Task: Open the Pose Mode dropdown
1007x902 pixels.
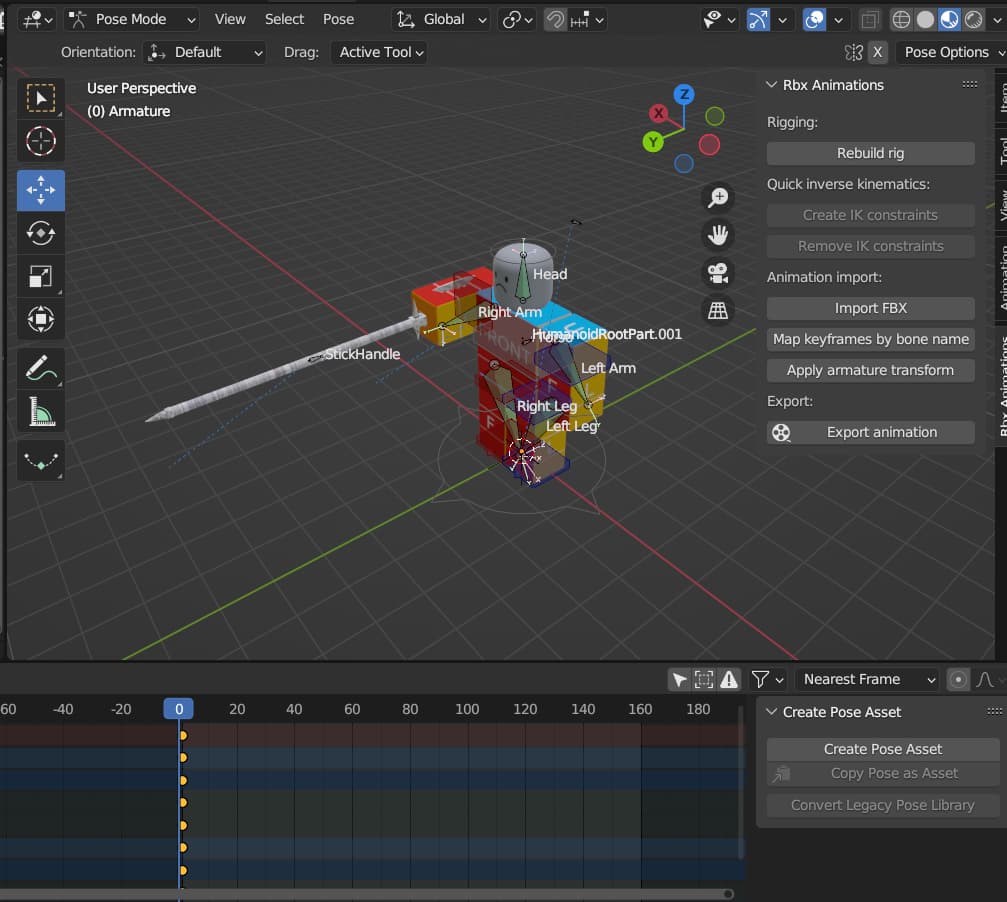Action: pyautogui.click(x=130, y=19)
